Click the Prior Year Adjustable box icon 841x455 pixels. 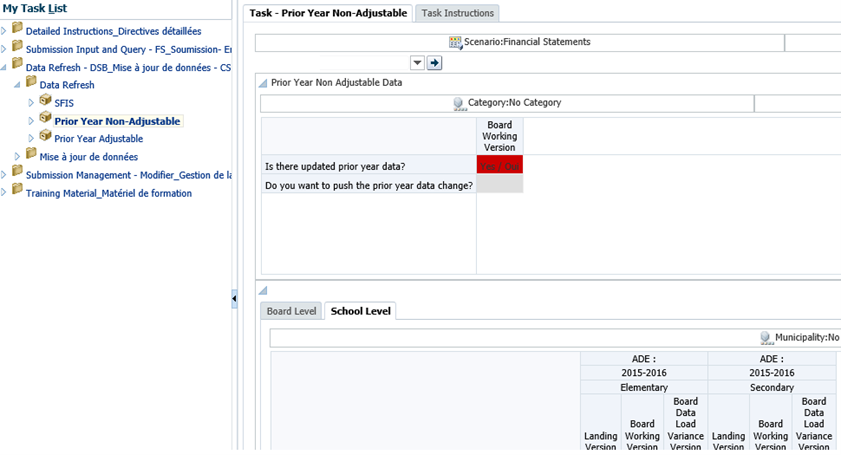click(x=46, y=135)
